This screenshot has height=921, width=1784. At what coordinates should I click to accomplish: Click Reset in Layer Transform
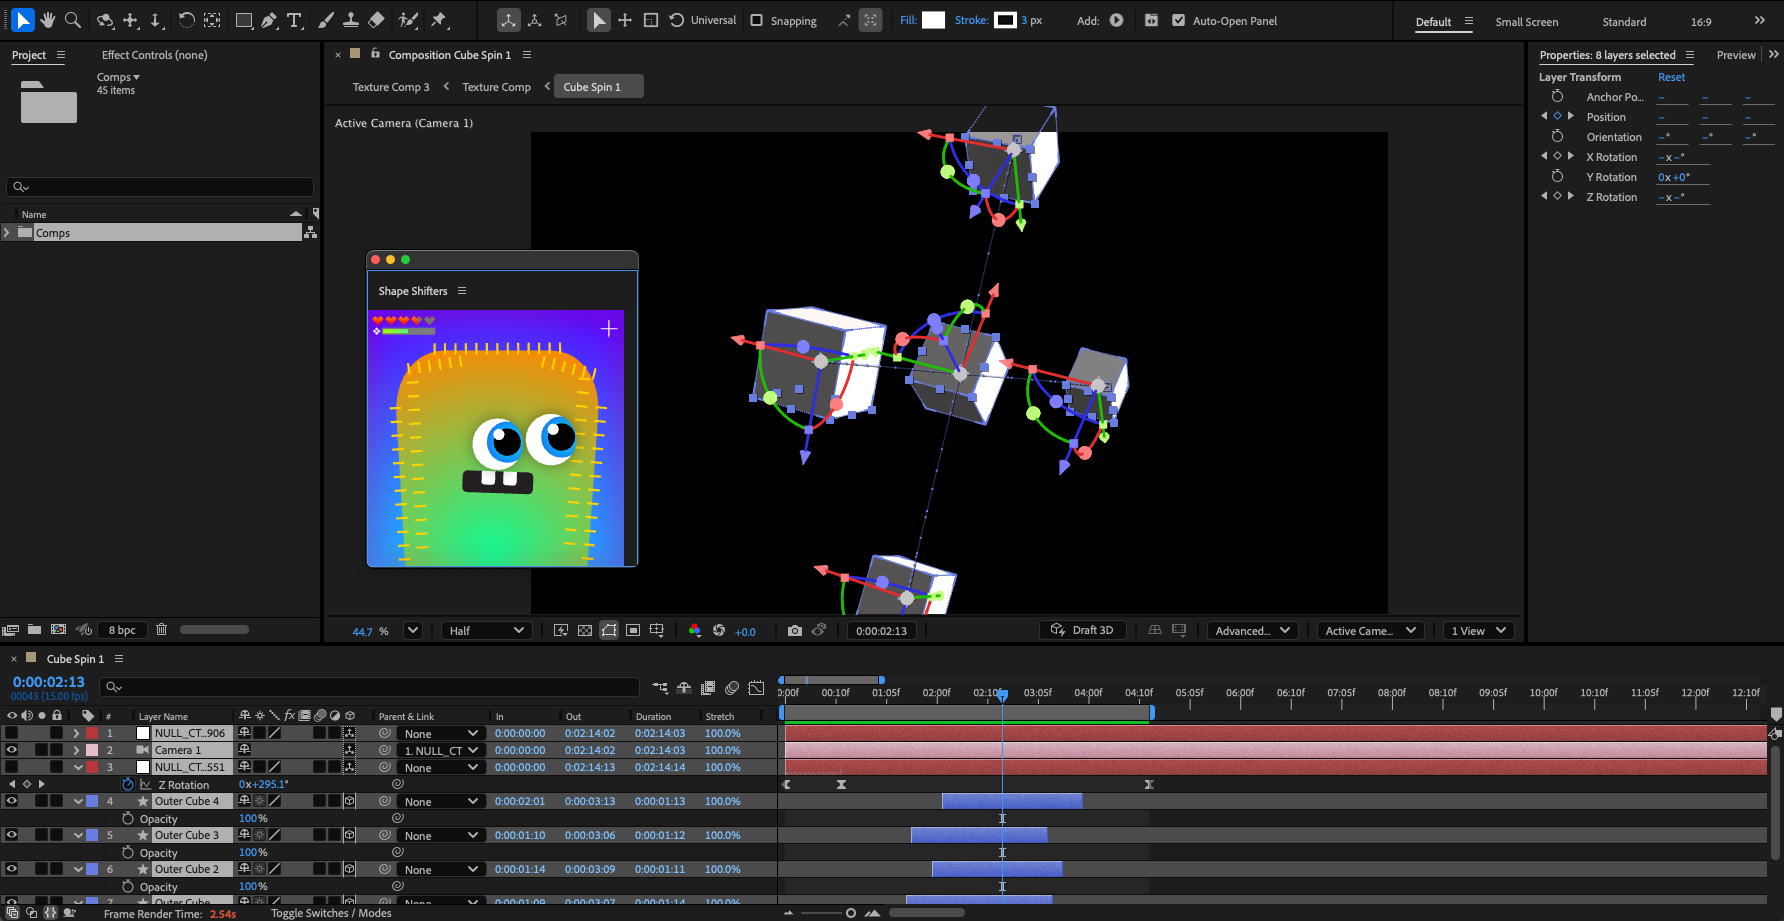click(x=1671, y=77)
